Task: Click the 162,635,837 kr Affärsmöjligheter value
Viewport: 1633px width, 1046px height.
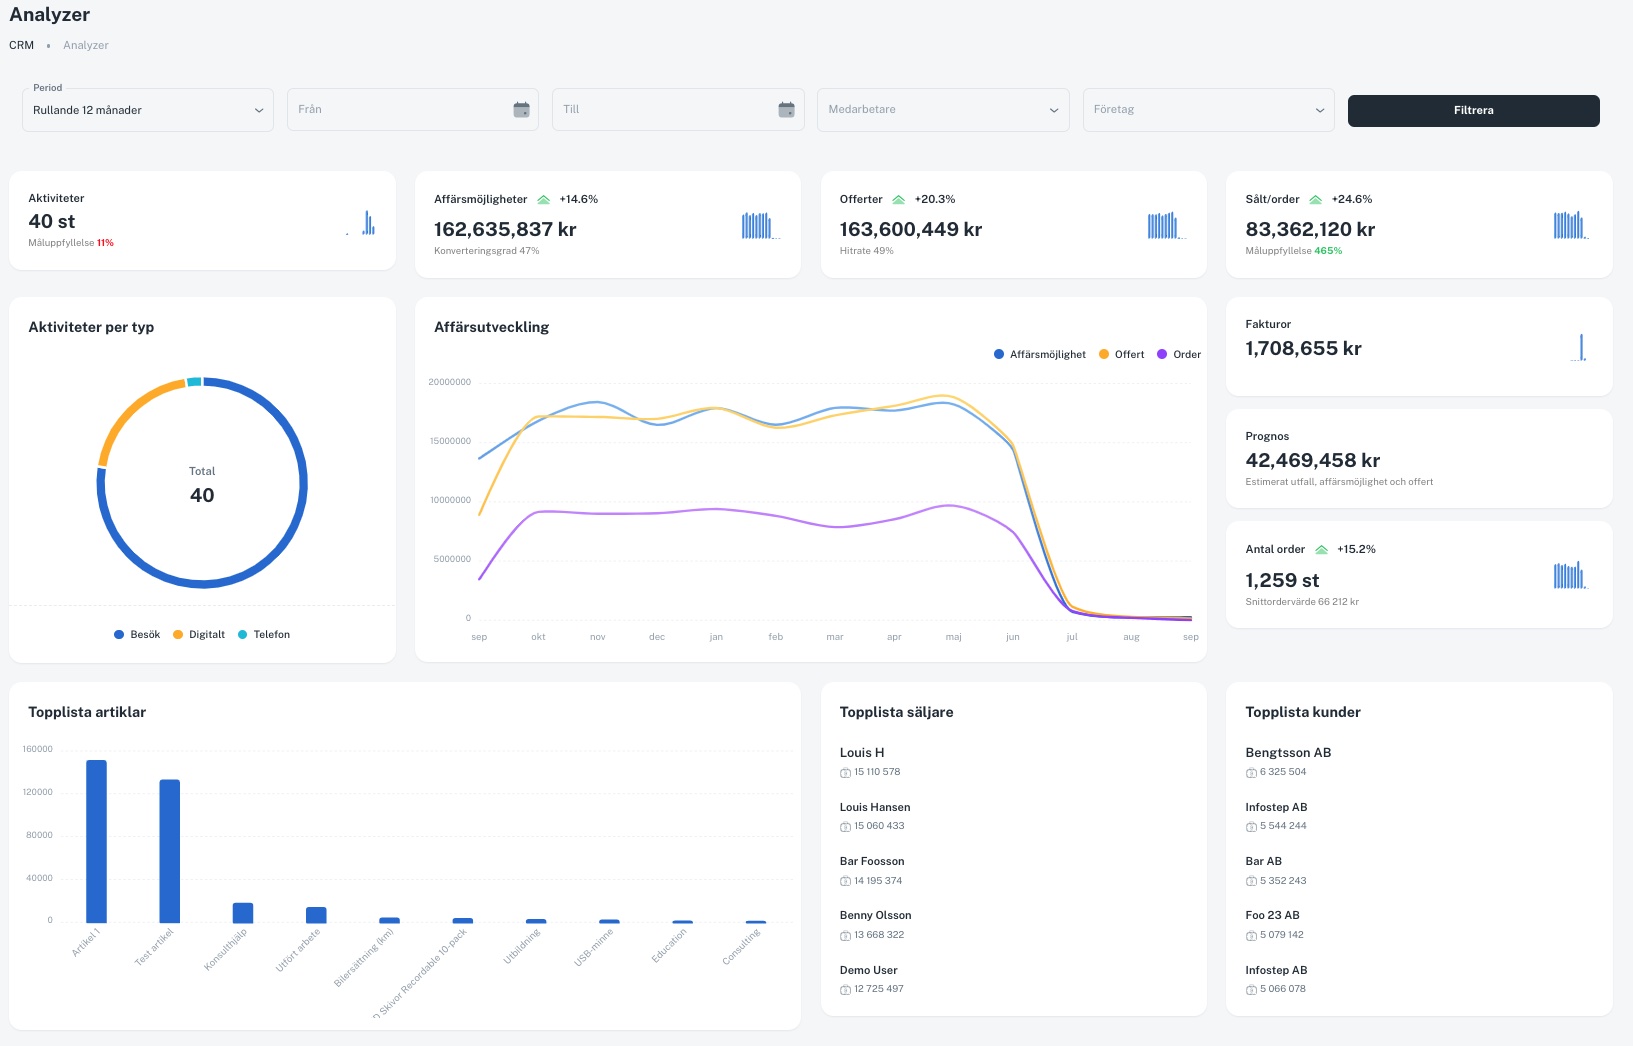Action: 505,230
